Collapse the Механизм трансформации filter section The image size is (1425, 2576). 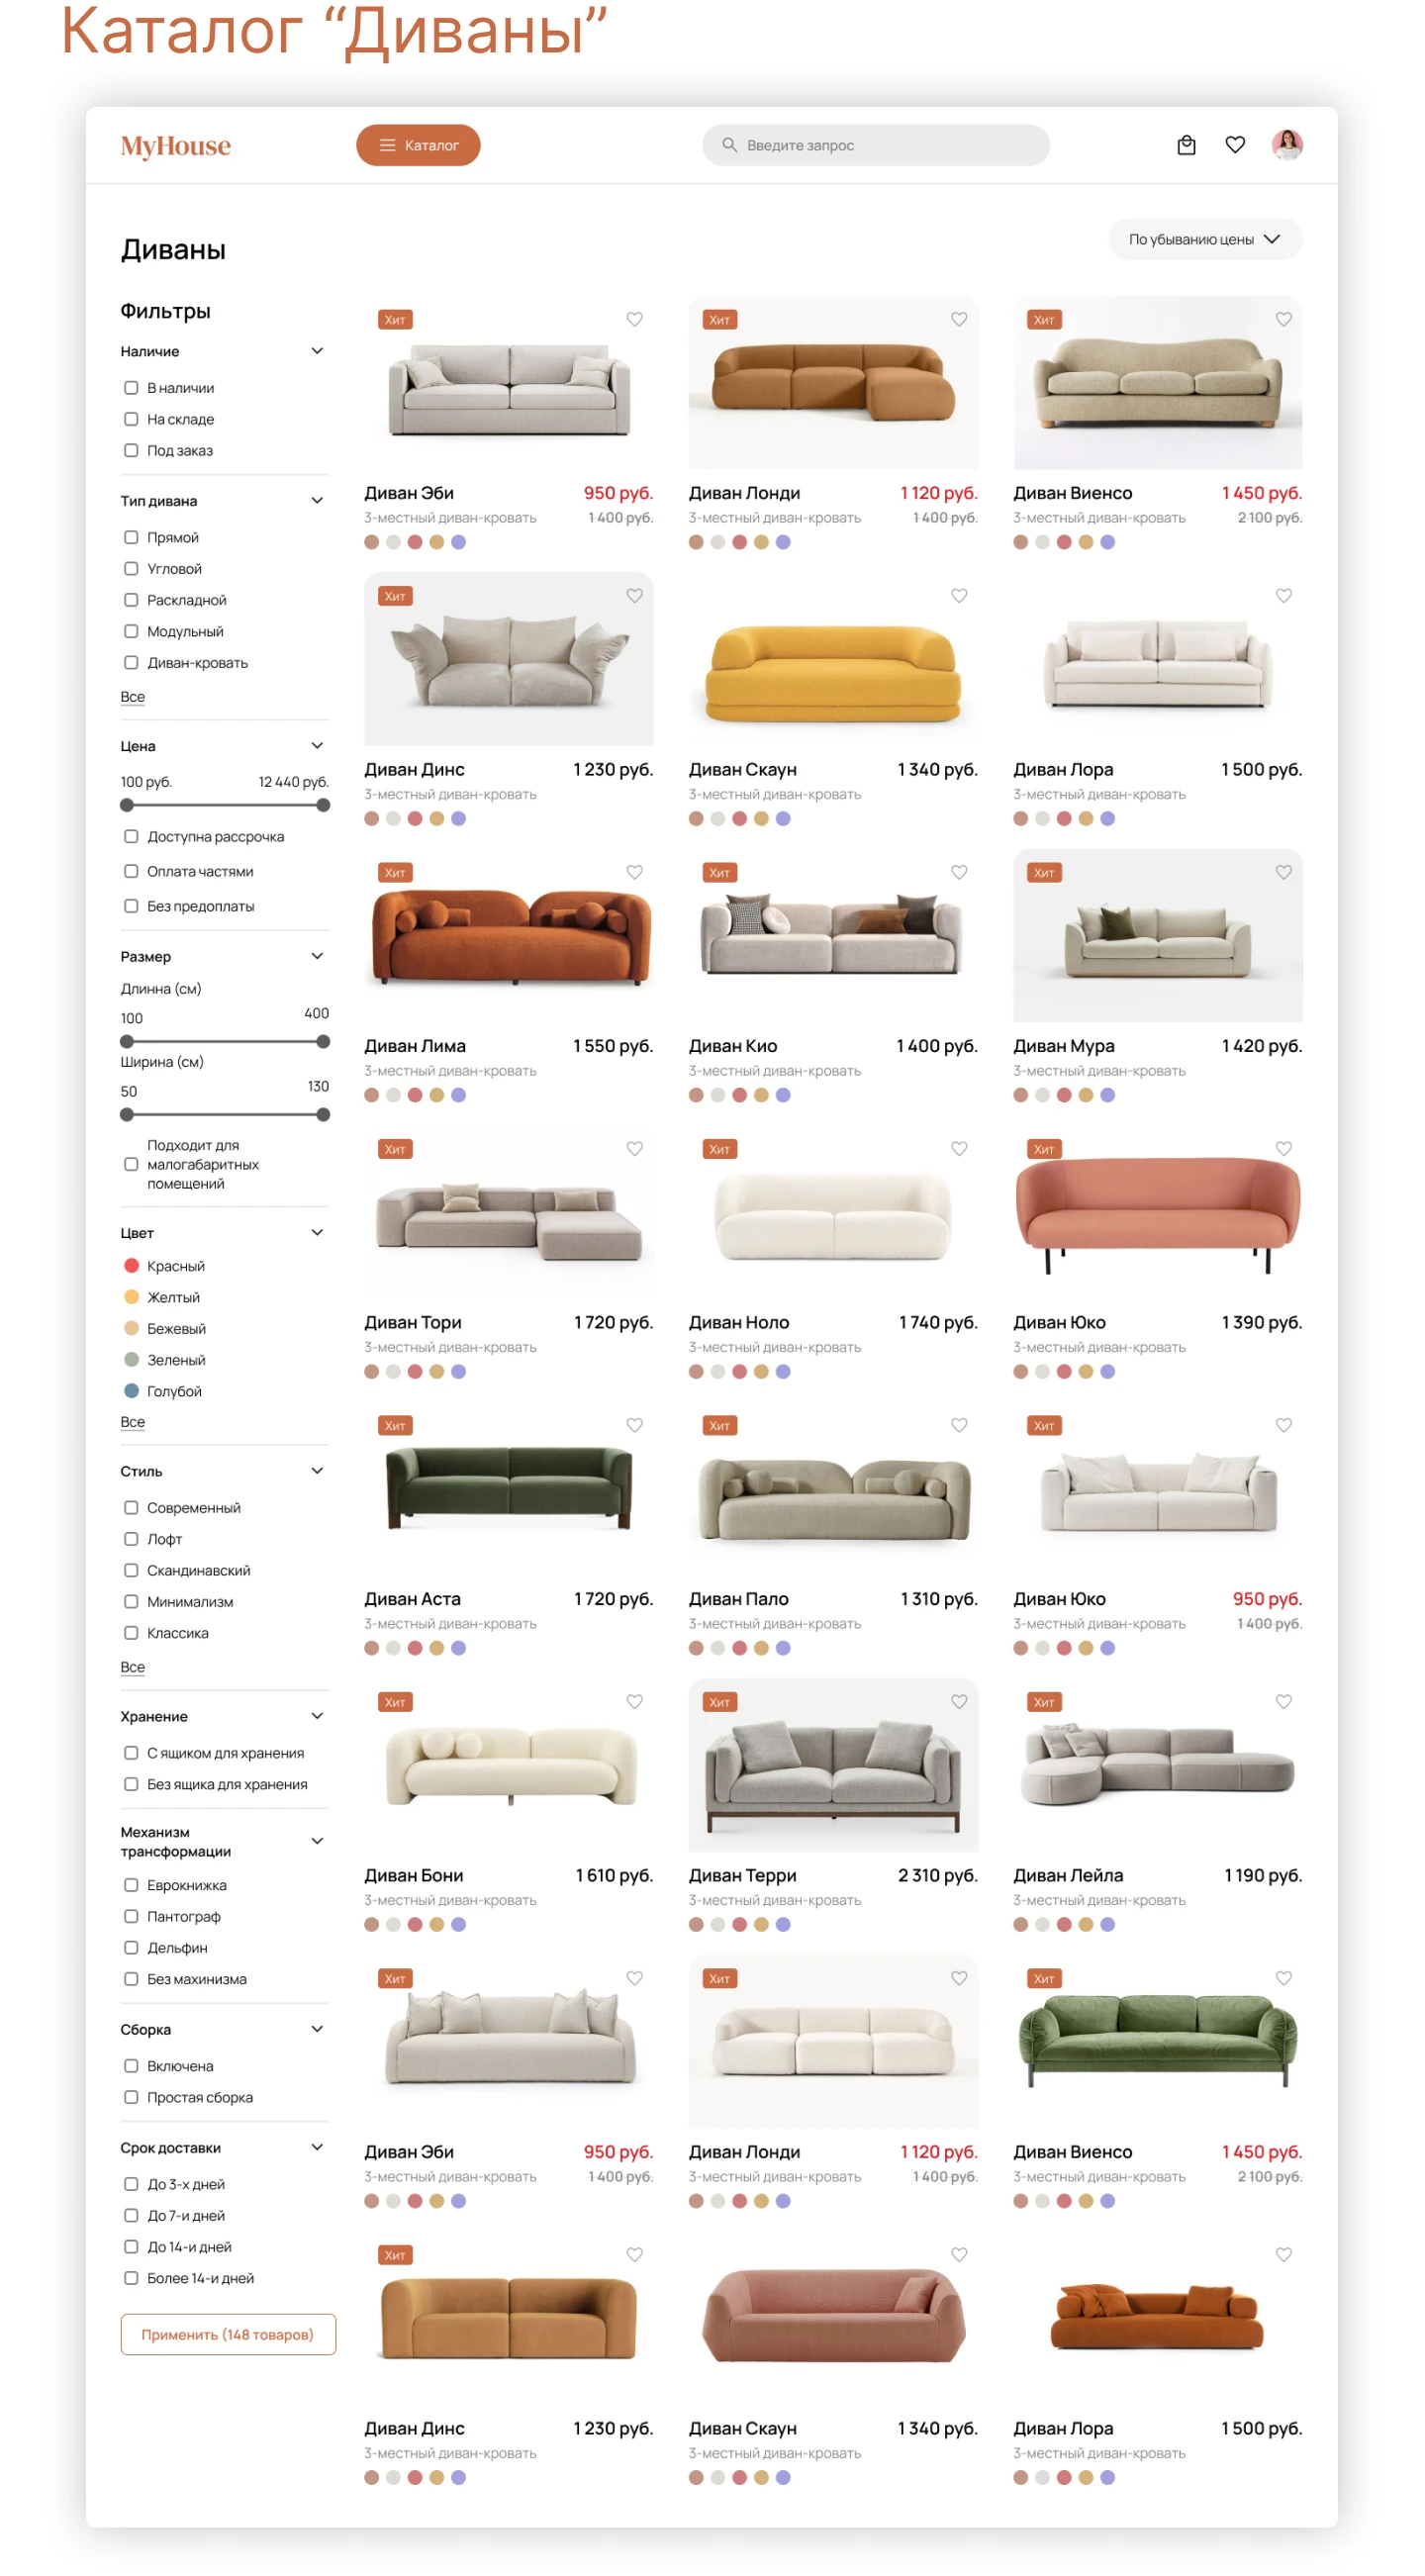tap(317, 1840)
